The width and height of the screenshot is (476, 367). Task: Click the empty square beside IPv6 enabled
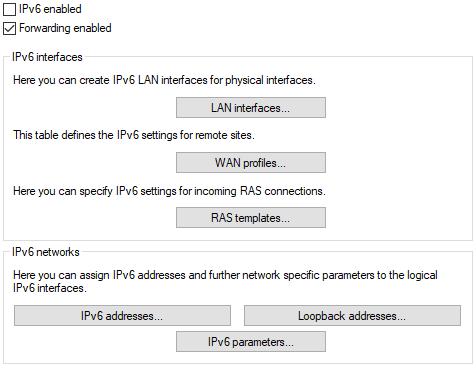tap(9, 9)
